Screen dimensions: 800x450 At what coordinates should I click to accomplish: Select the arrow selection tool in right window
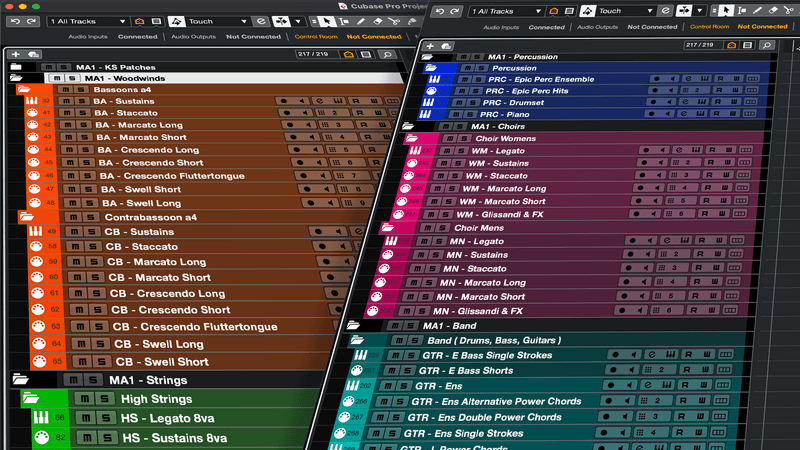coord(726,10)
